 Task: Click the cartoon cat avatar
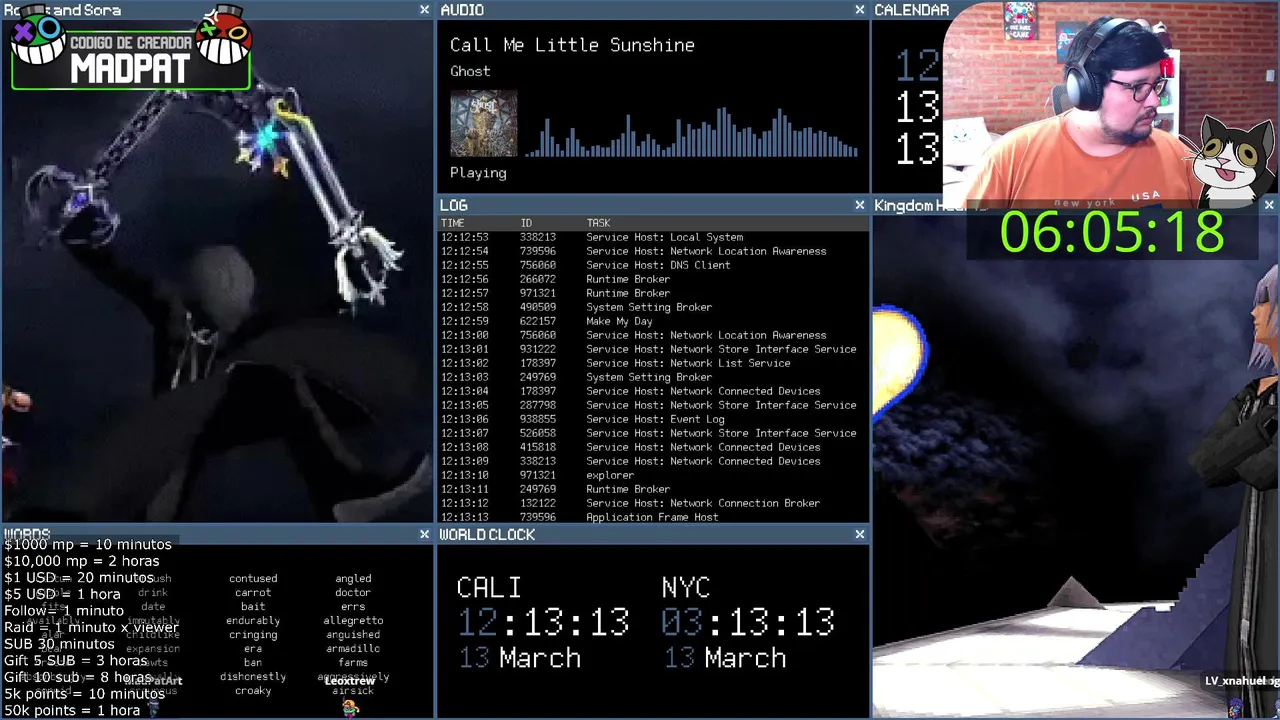click(1232, 160)
